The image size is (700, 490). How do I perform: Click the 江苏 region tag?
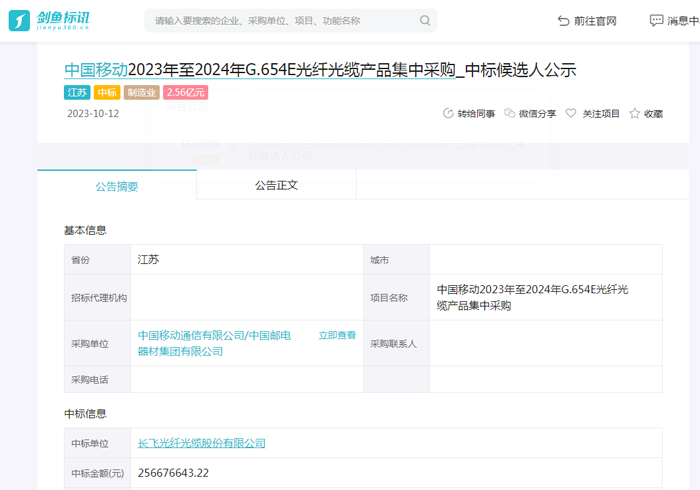[77, 92]
